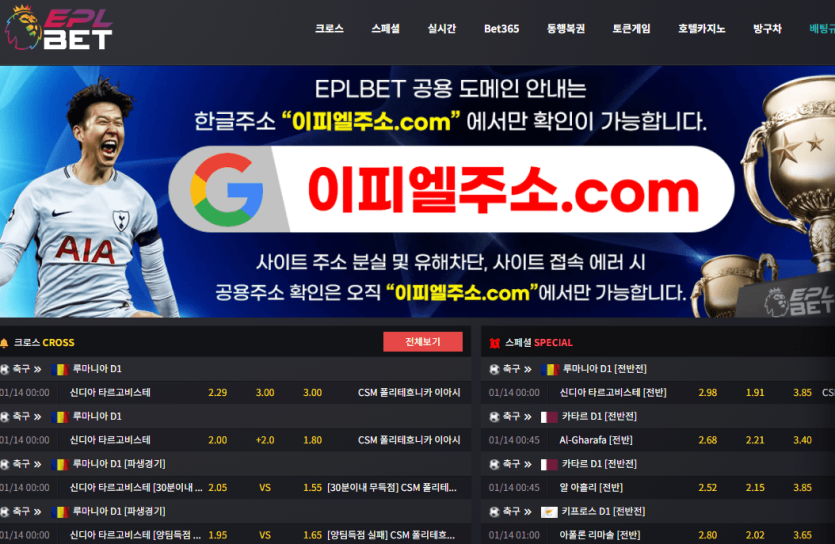Click the Google G logo on banner
This screenshot has height=544, width=835.
pyautogui.click(x=227, y=189)
